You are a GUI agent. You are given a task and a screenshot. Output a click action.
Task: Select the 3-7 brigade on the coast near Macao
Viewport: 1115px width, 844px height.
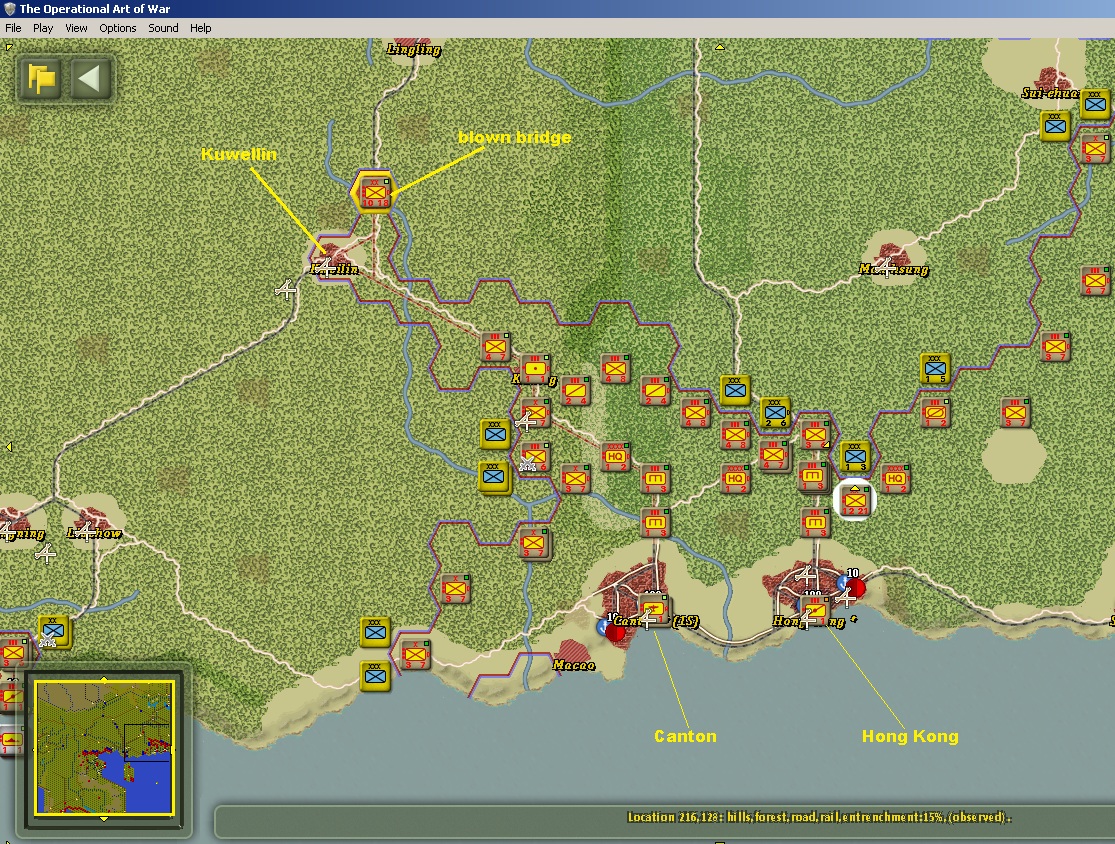click(x=415, y=654)
